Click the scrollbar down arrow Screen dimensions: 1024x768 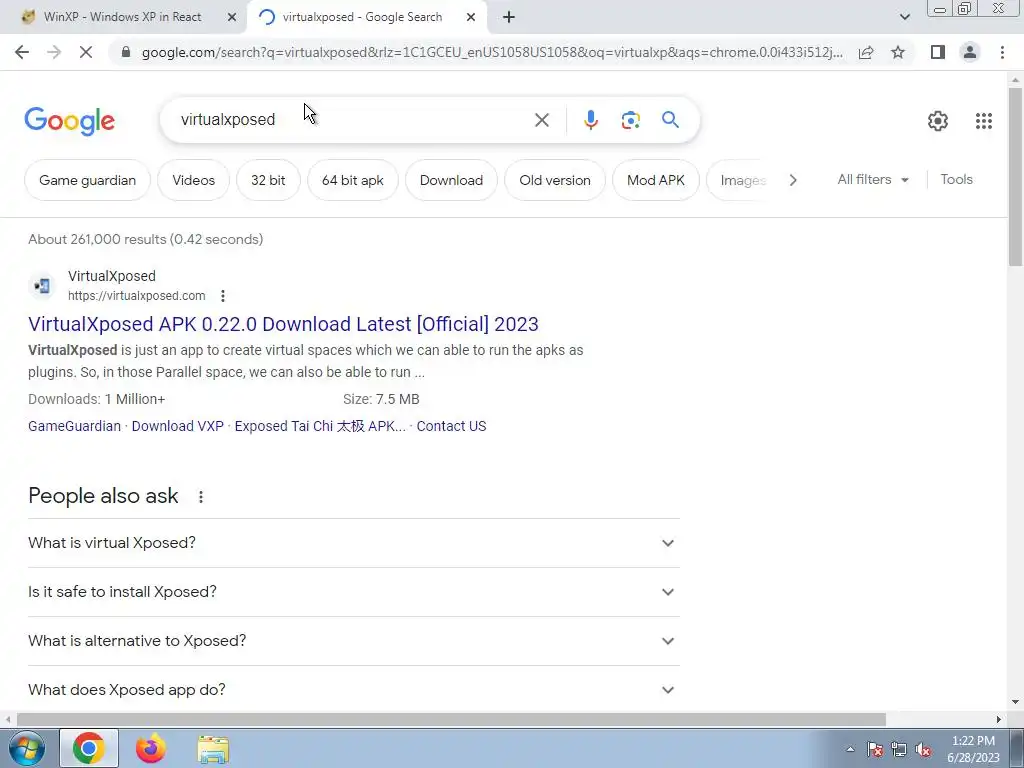(x=1015, y=702)
